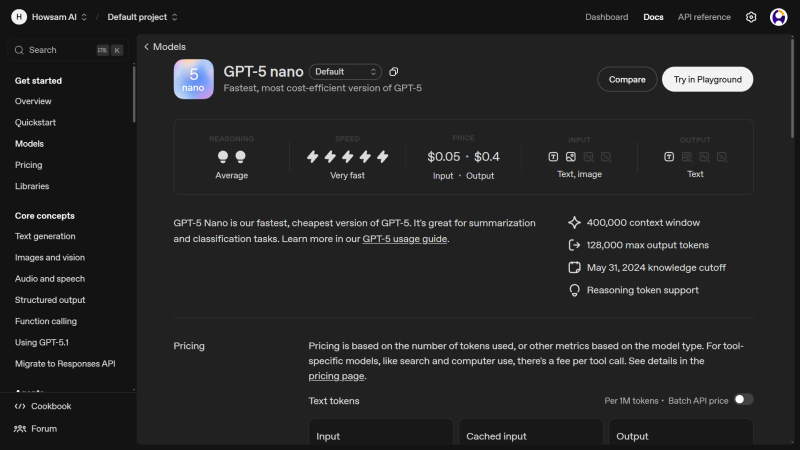Open Text generation in sidebar
800x450 pixels.
tap(45, 236)
